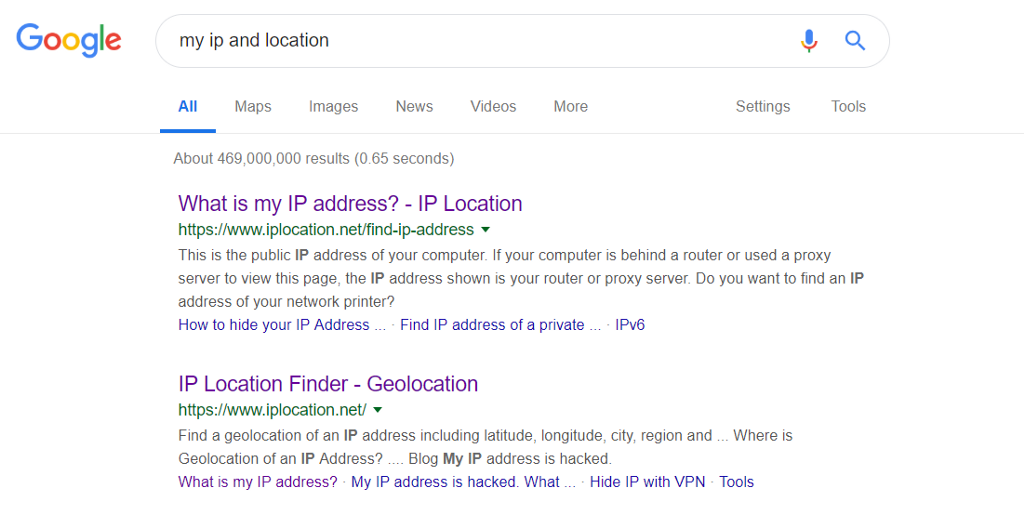Open the search Tools menu

[848, 107]
